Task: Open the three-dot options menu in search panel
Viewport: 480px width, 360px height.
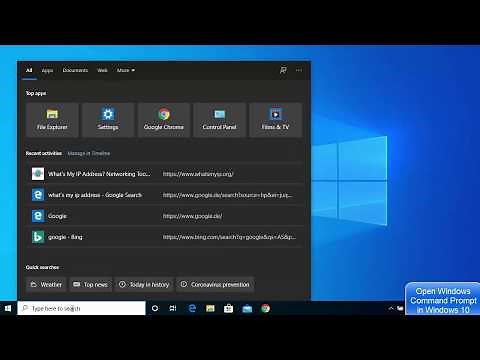Action: pyautogui.click(x=299, y=70)
